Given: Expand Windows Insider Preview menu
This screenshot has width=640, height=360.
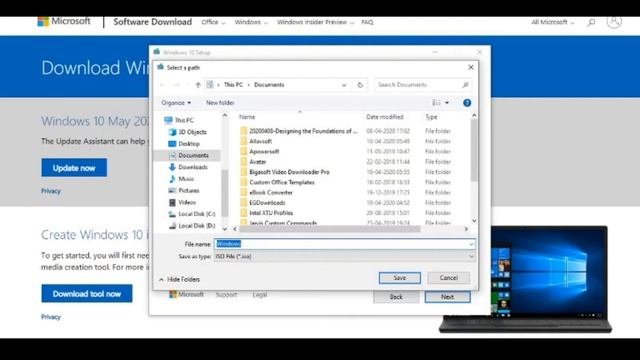Looking at the screenshot, I should (315, 22).
